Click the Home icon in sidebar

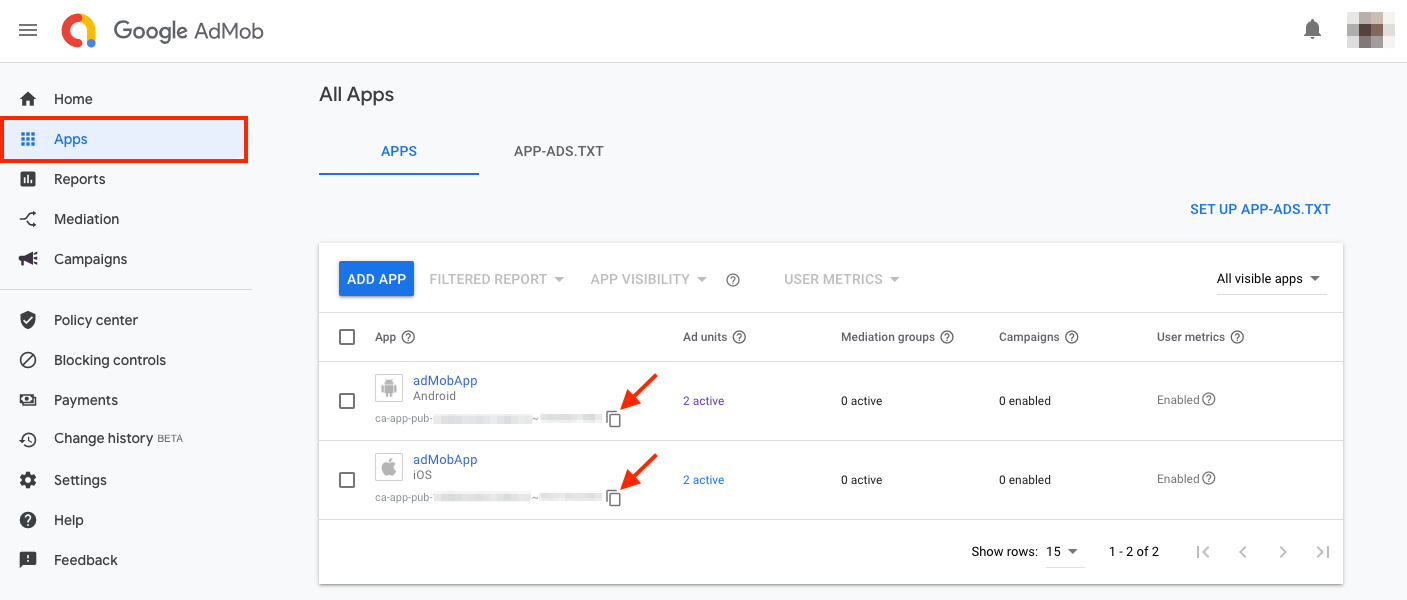point(28,99)
